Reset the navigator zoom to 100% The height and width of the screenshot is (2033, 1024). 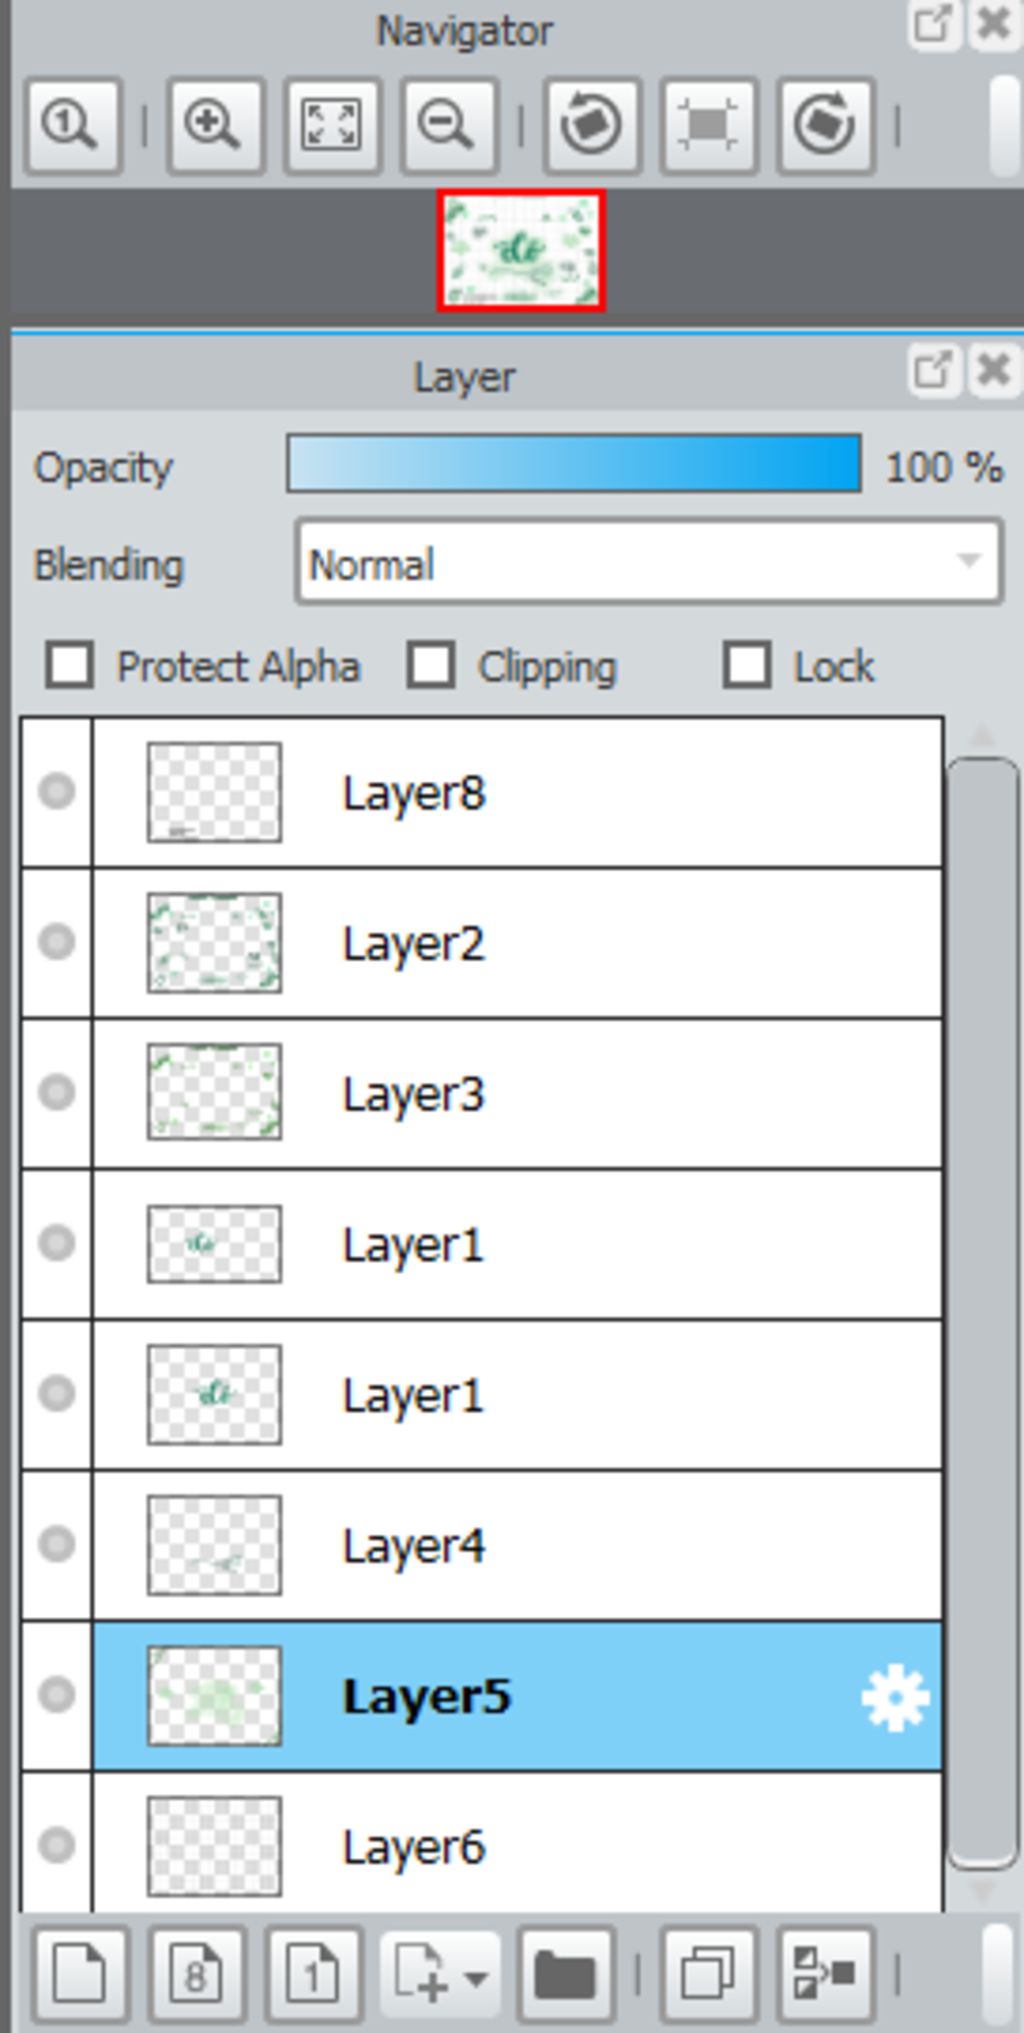pyautogui.click(x=73, y=126)
